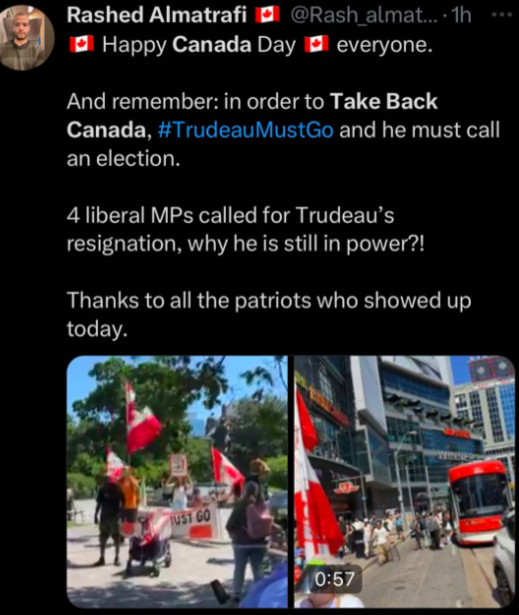Click the "an election." text line
Viewport: 519px width, 615px height.
pyautogui.click(x=123, y=158)
